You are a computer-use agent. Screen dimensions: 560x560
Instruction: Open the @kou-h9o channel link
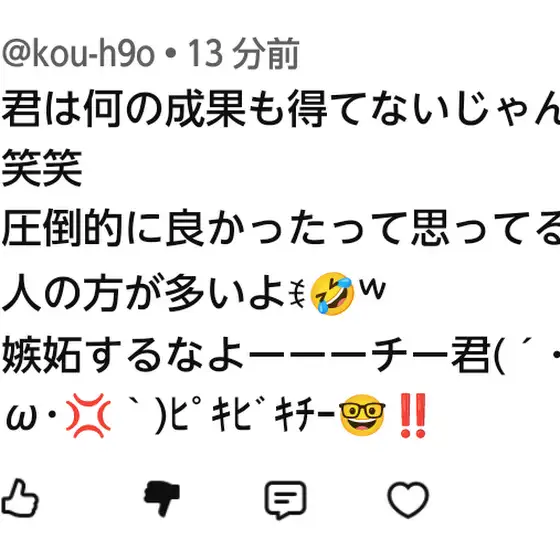pos(78,54)
